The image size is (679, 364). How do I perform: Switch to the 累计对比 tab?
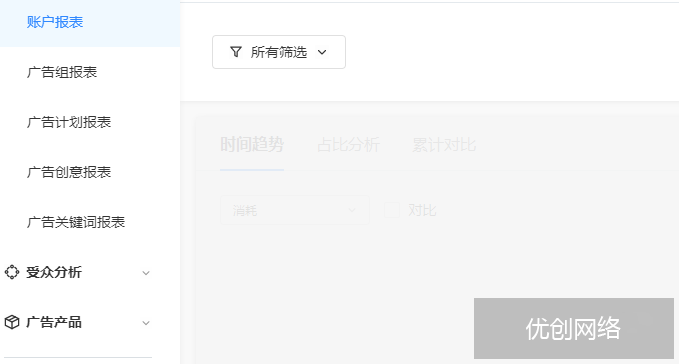point(444,145)
